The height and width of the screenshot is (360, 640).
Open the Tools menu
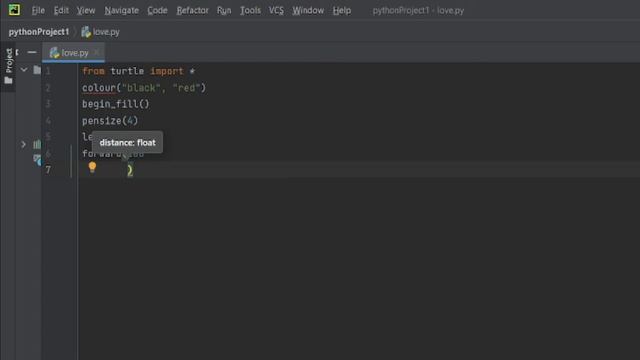point(250,11)
